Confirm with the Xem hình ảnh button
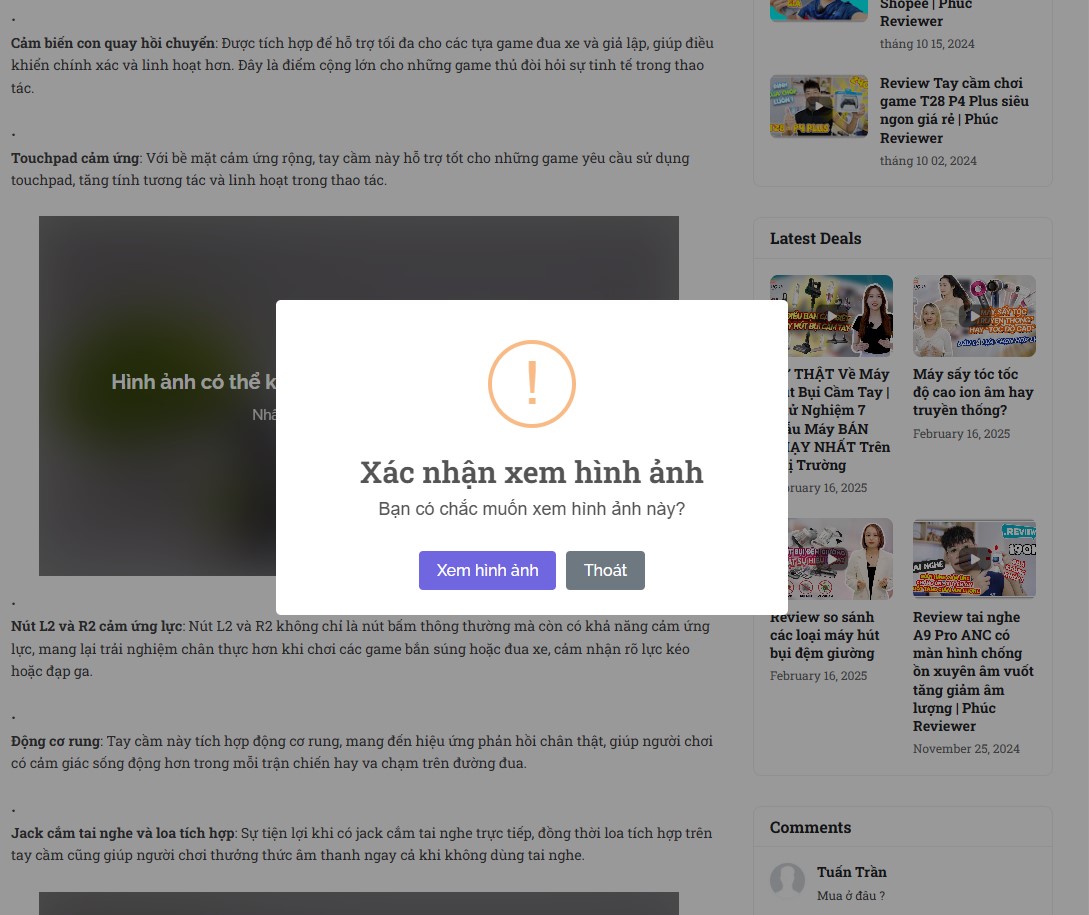The height and width of the screenshot is (915, 1089). pos(487,570)
